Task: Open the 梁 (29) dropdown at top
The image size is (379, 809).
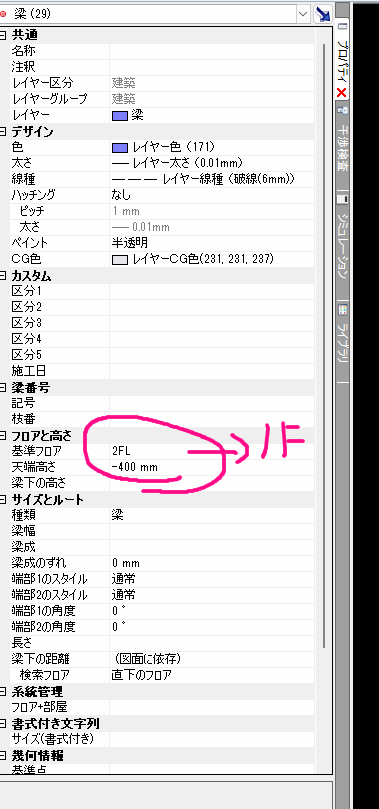Action: click(303, 14)
